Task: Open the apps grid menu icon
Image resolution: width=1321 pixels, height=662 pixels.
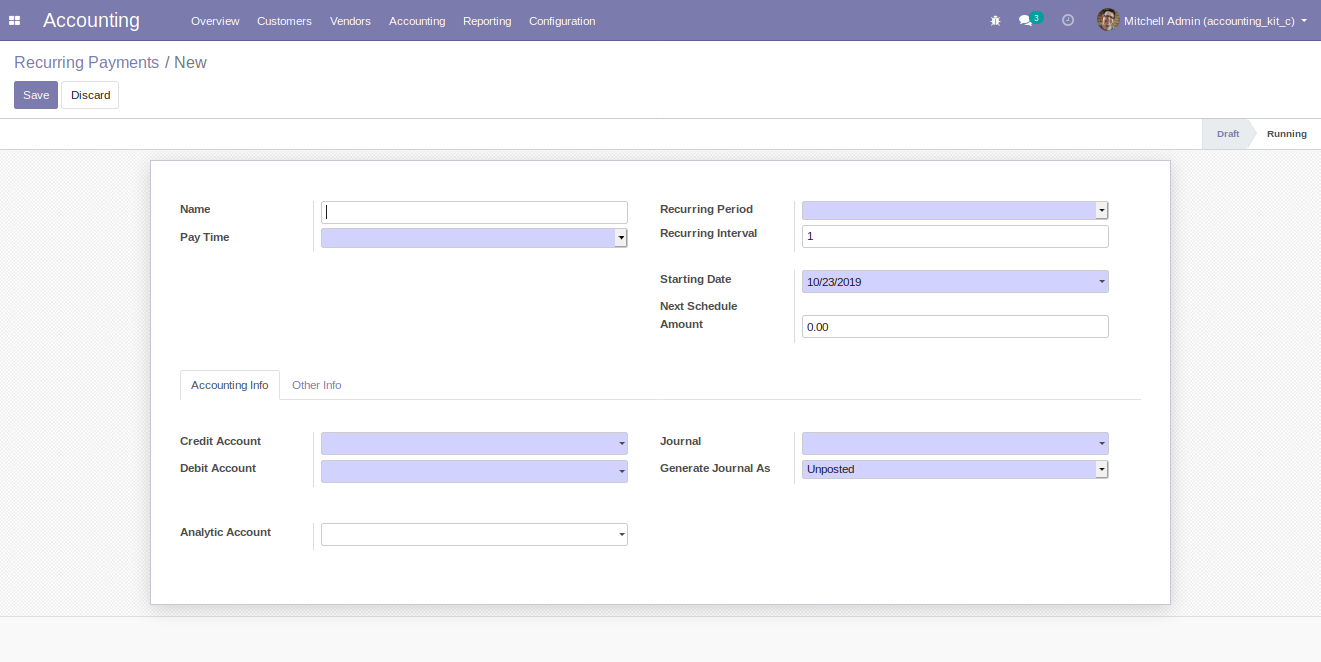Action: click(x=15, y=21)
